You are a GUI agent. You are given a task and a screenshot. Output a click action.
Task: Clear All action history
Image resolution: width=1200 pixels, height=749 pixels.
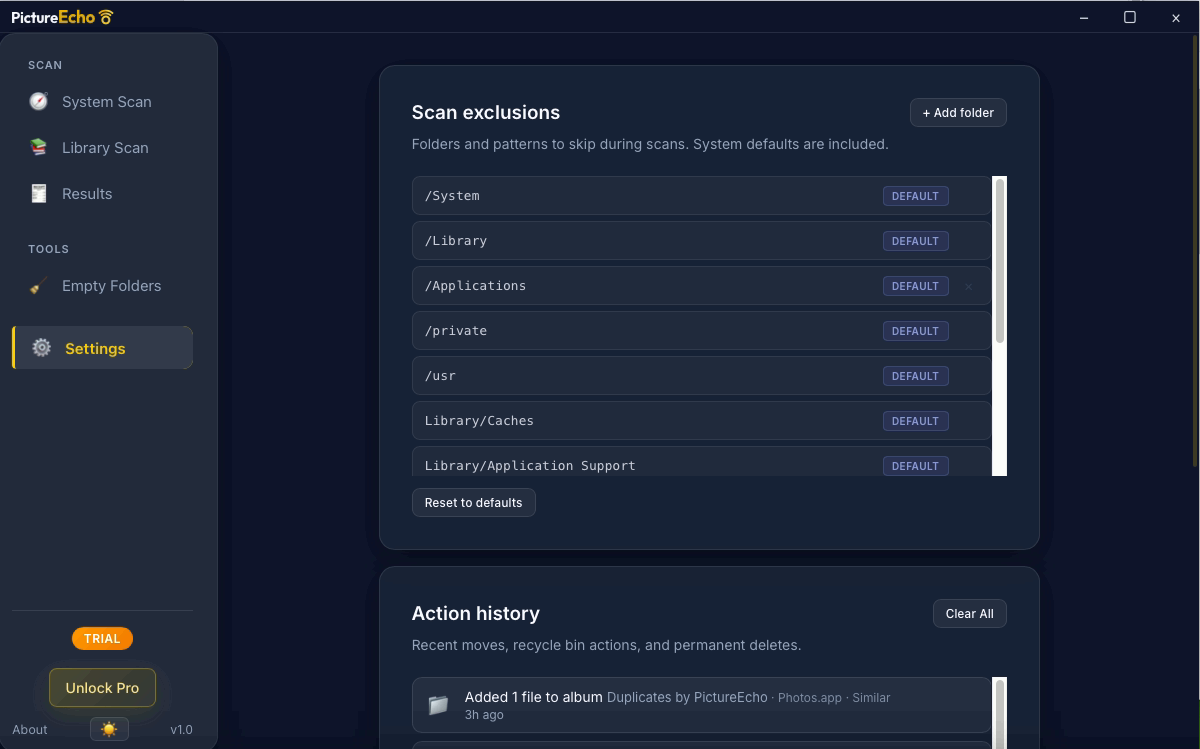coord(969,614)
